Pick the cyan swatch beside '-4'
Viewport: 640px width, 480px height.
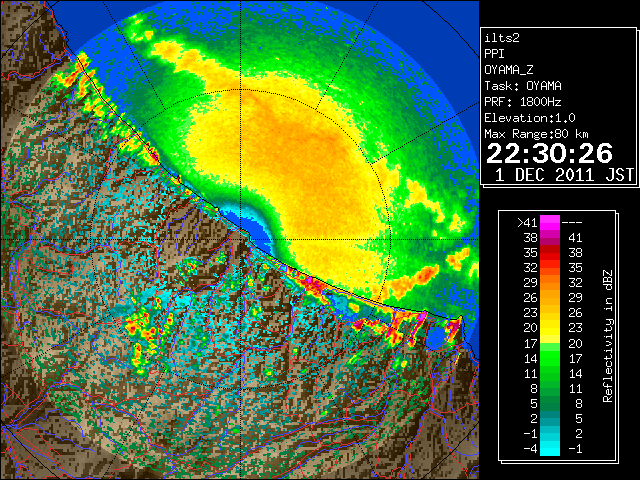tap(550, 449)
